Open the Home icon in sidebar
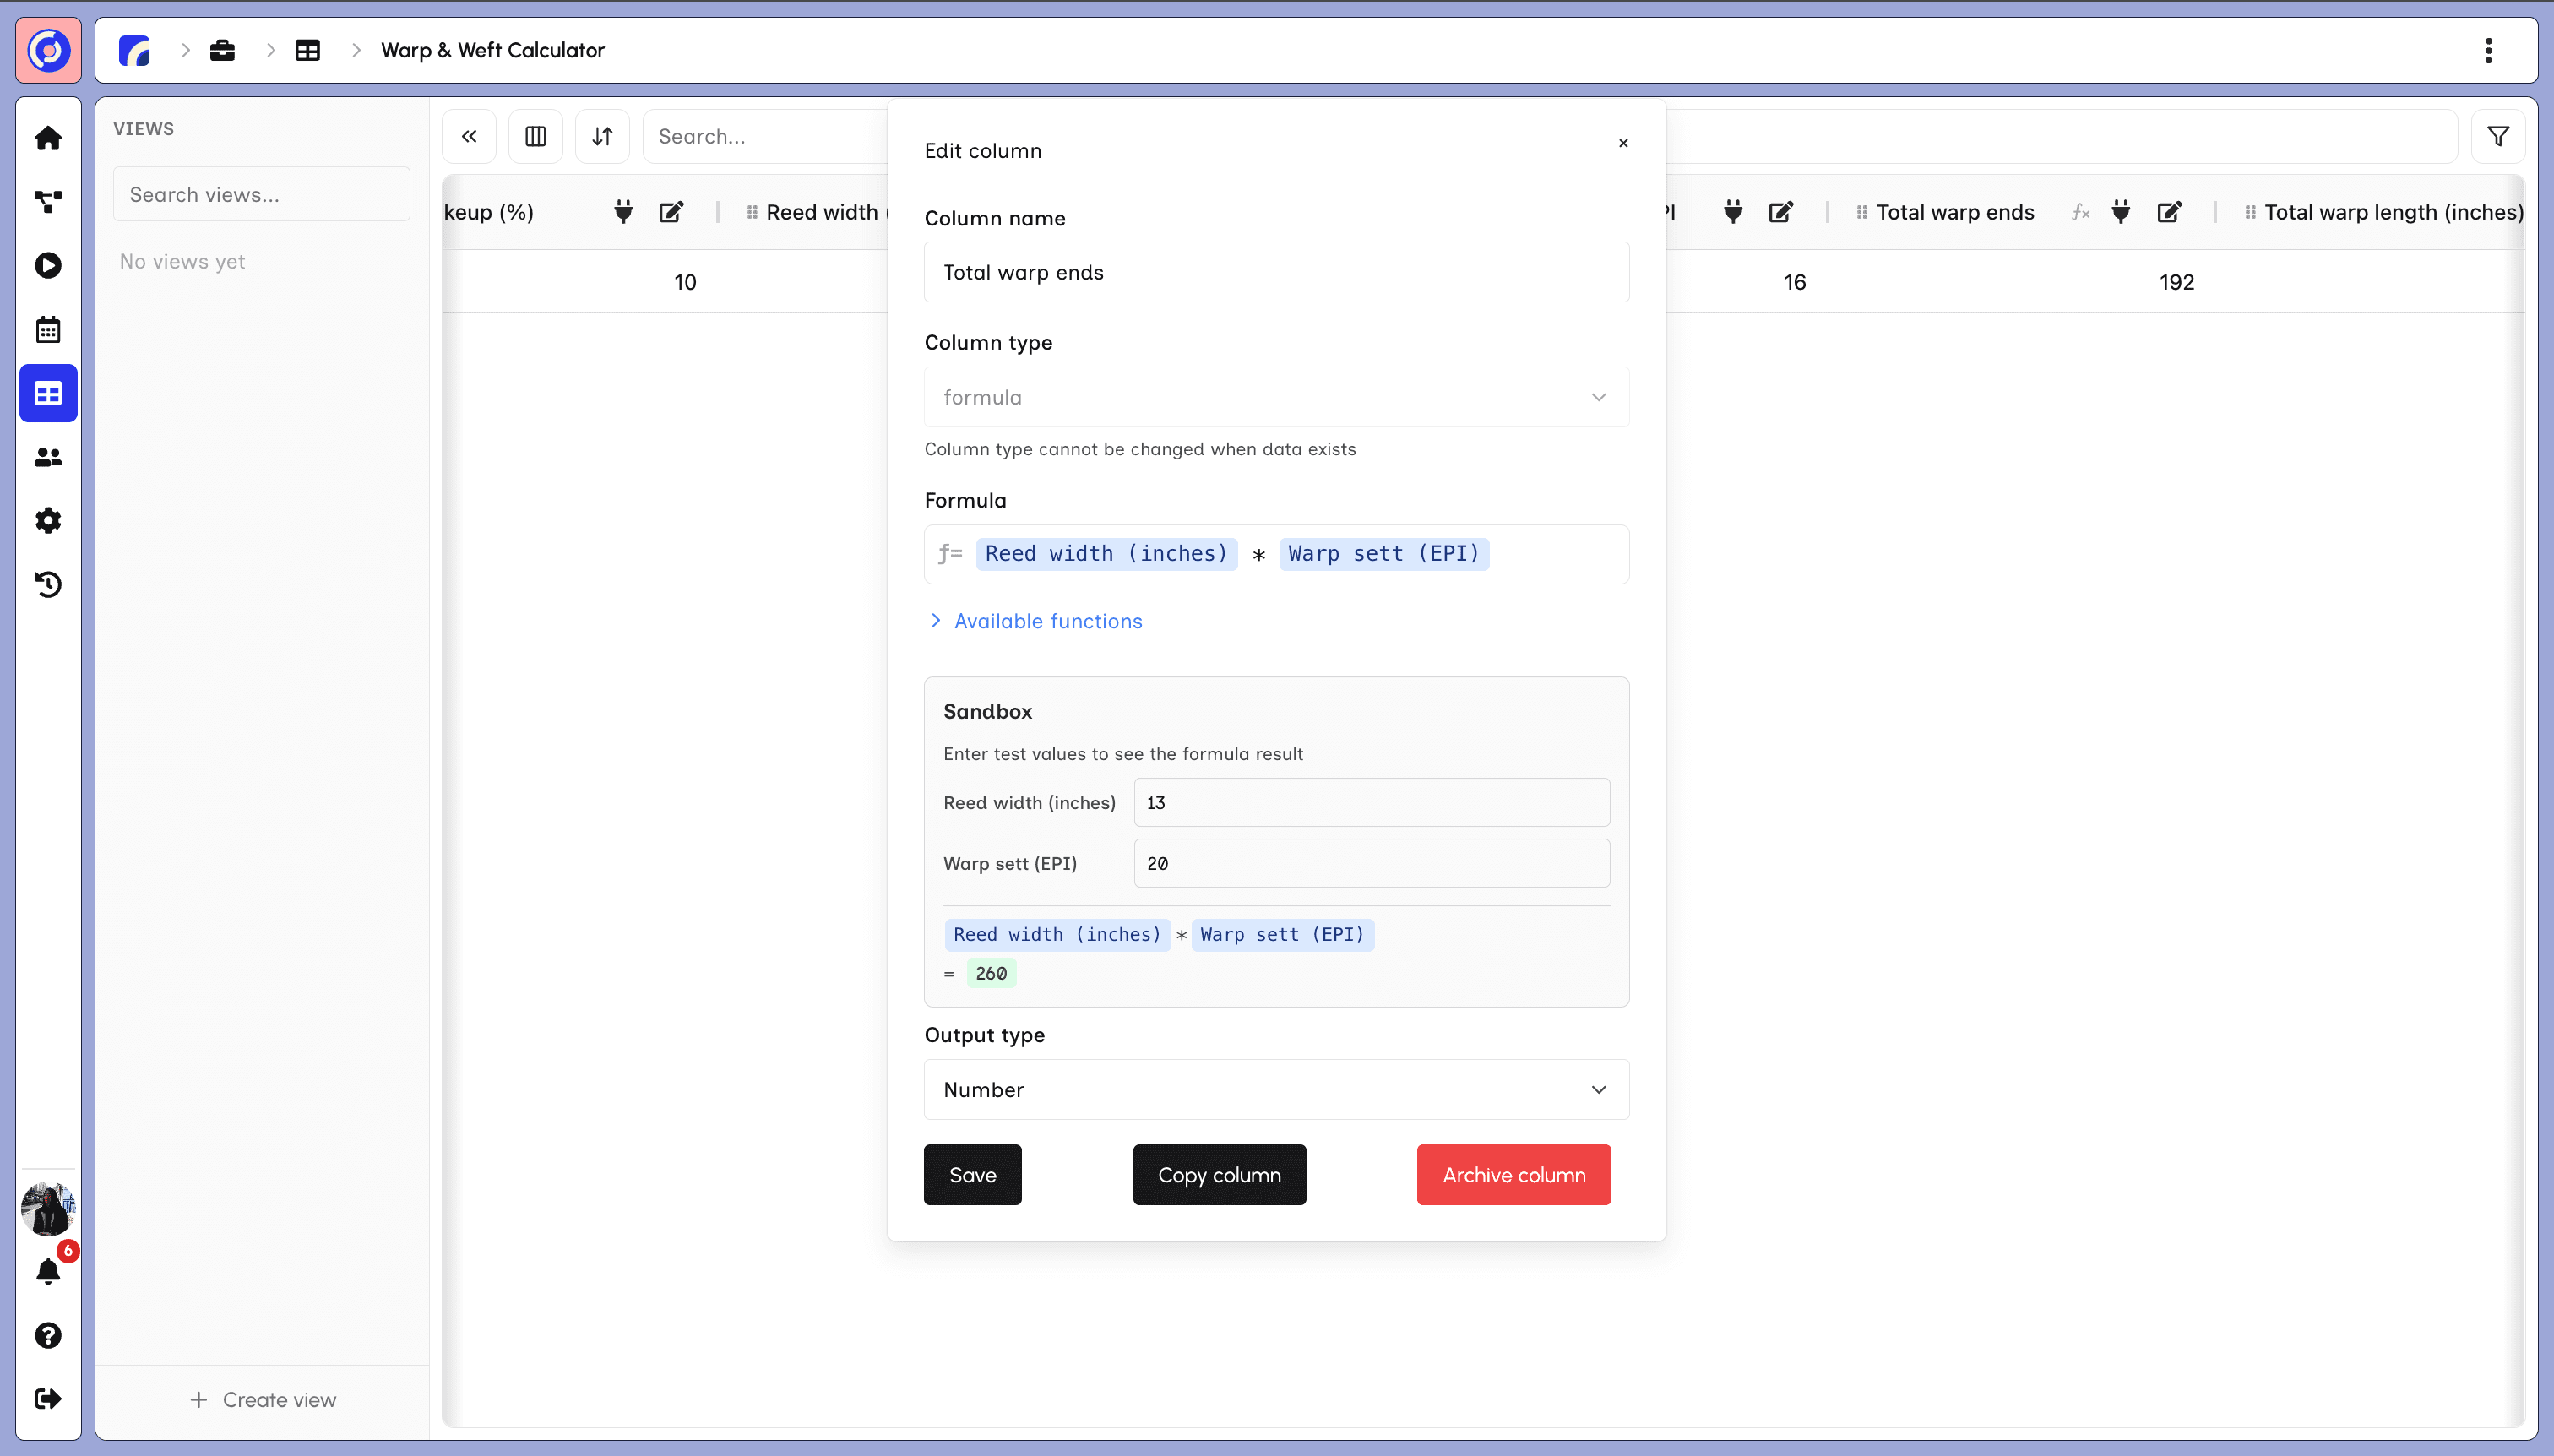This screenshot has width=2554, height=1456. tap(48, 138)
